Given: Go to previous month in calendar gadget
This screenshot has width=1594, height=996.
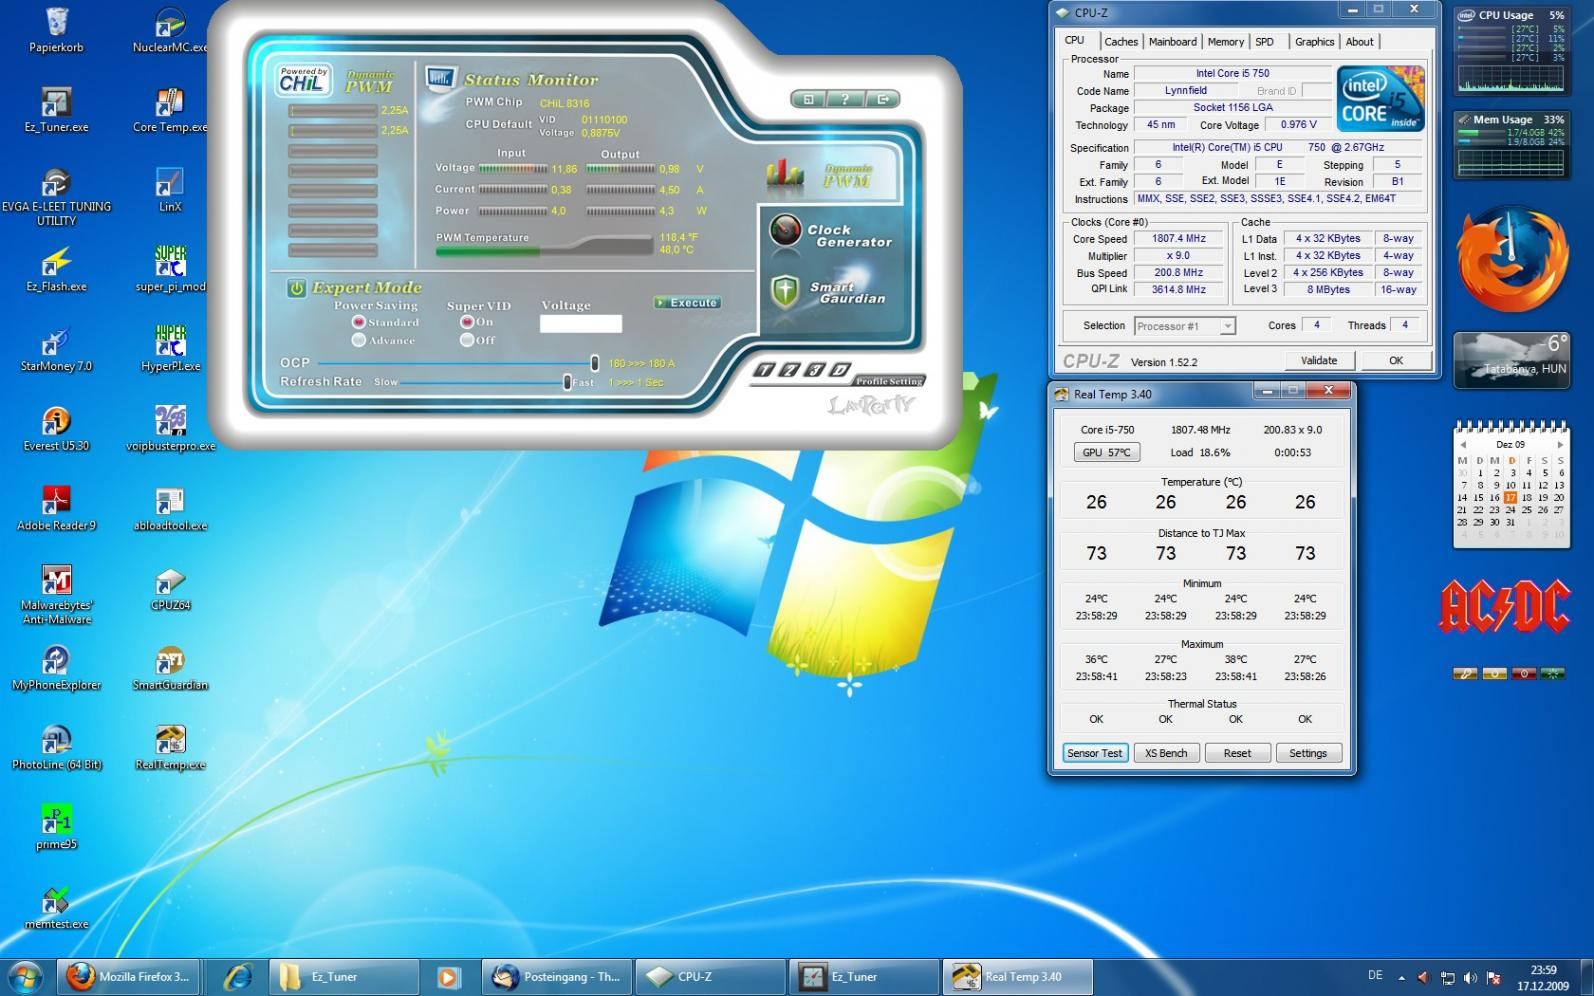Looking at the screenshot, I should pyautogui.click(x=1463, y=444).
